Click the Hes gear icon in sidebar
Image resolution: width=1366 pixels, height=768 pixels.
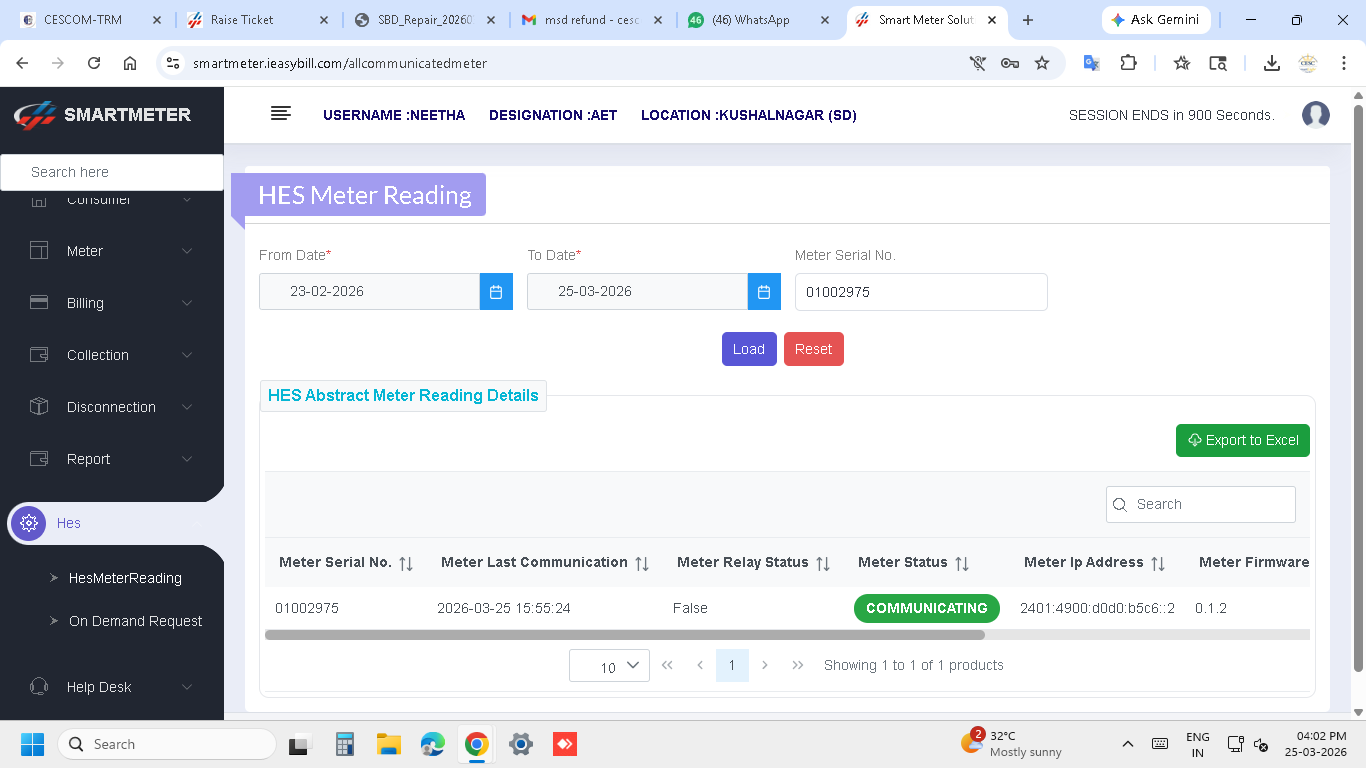point(29,523)
